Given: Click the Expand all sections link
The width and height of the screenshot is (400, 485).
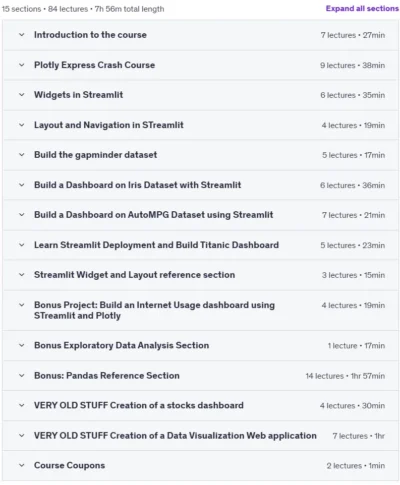Looking at the screenshot, I should pyautogui.click(x=362, y=8).
